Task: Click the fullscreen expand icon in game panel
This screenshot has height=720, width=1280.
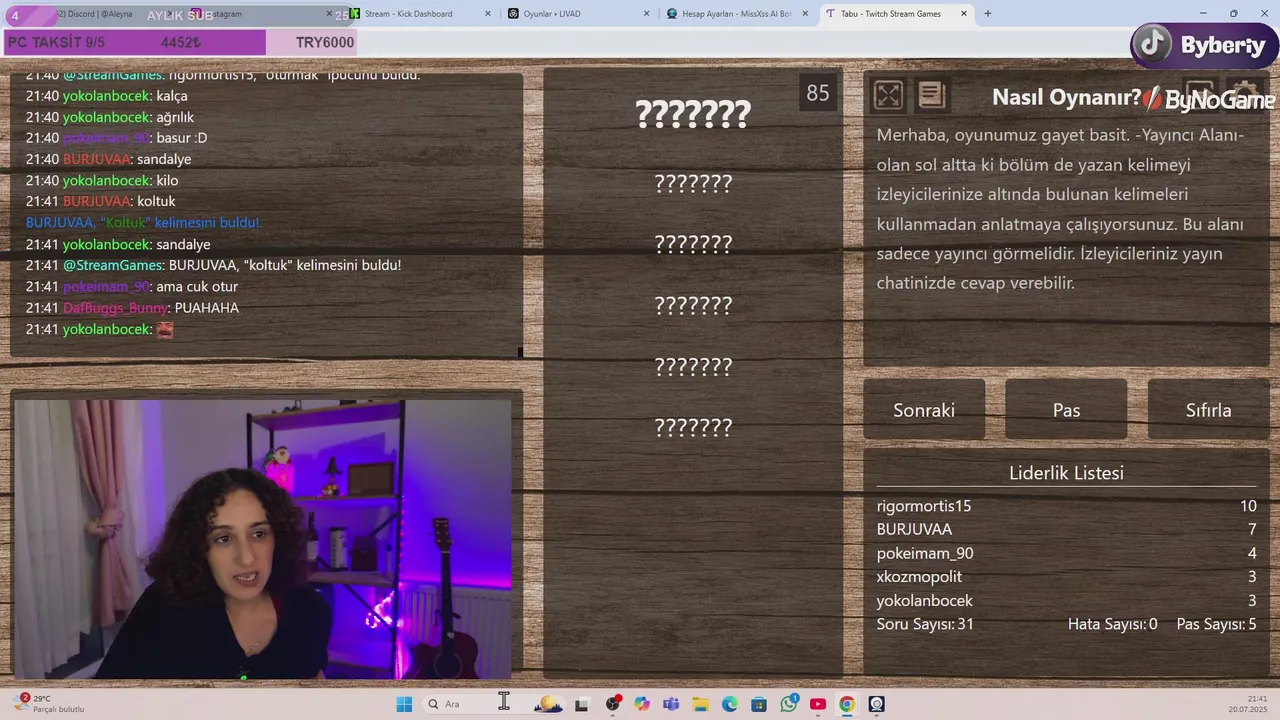Action: [888, 95]
